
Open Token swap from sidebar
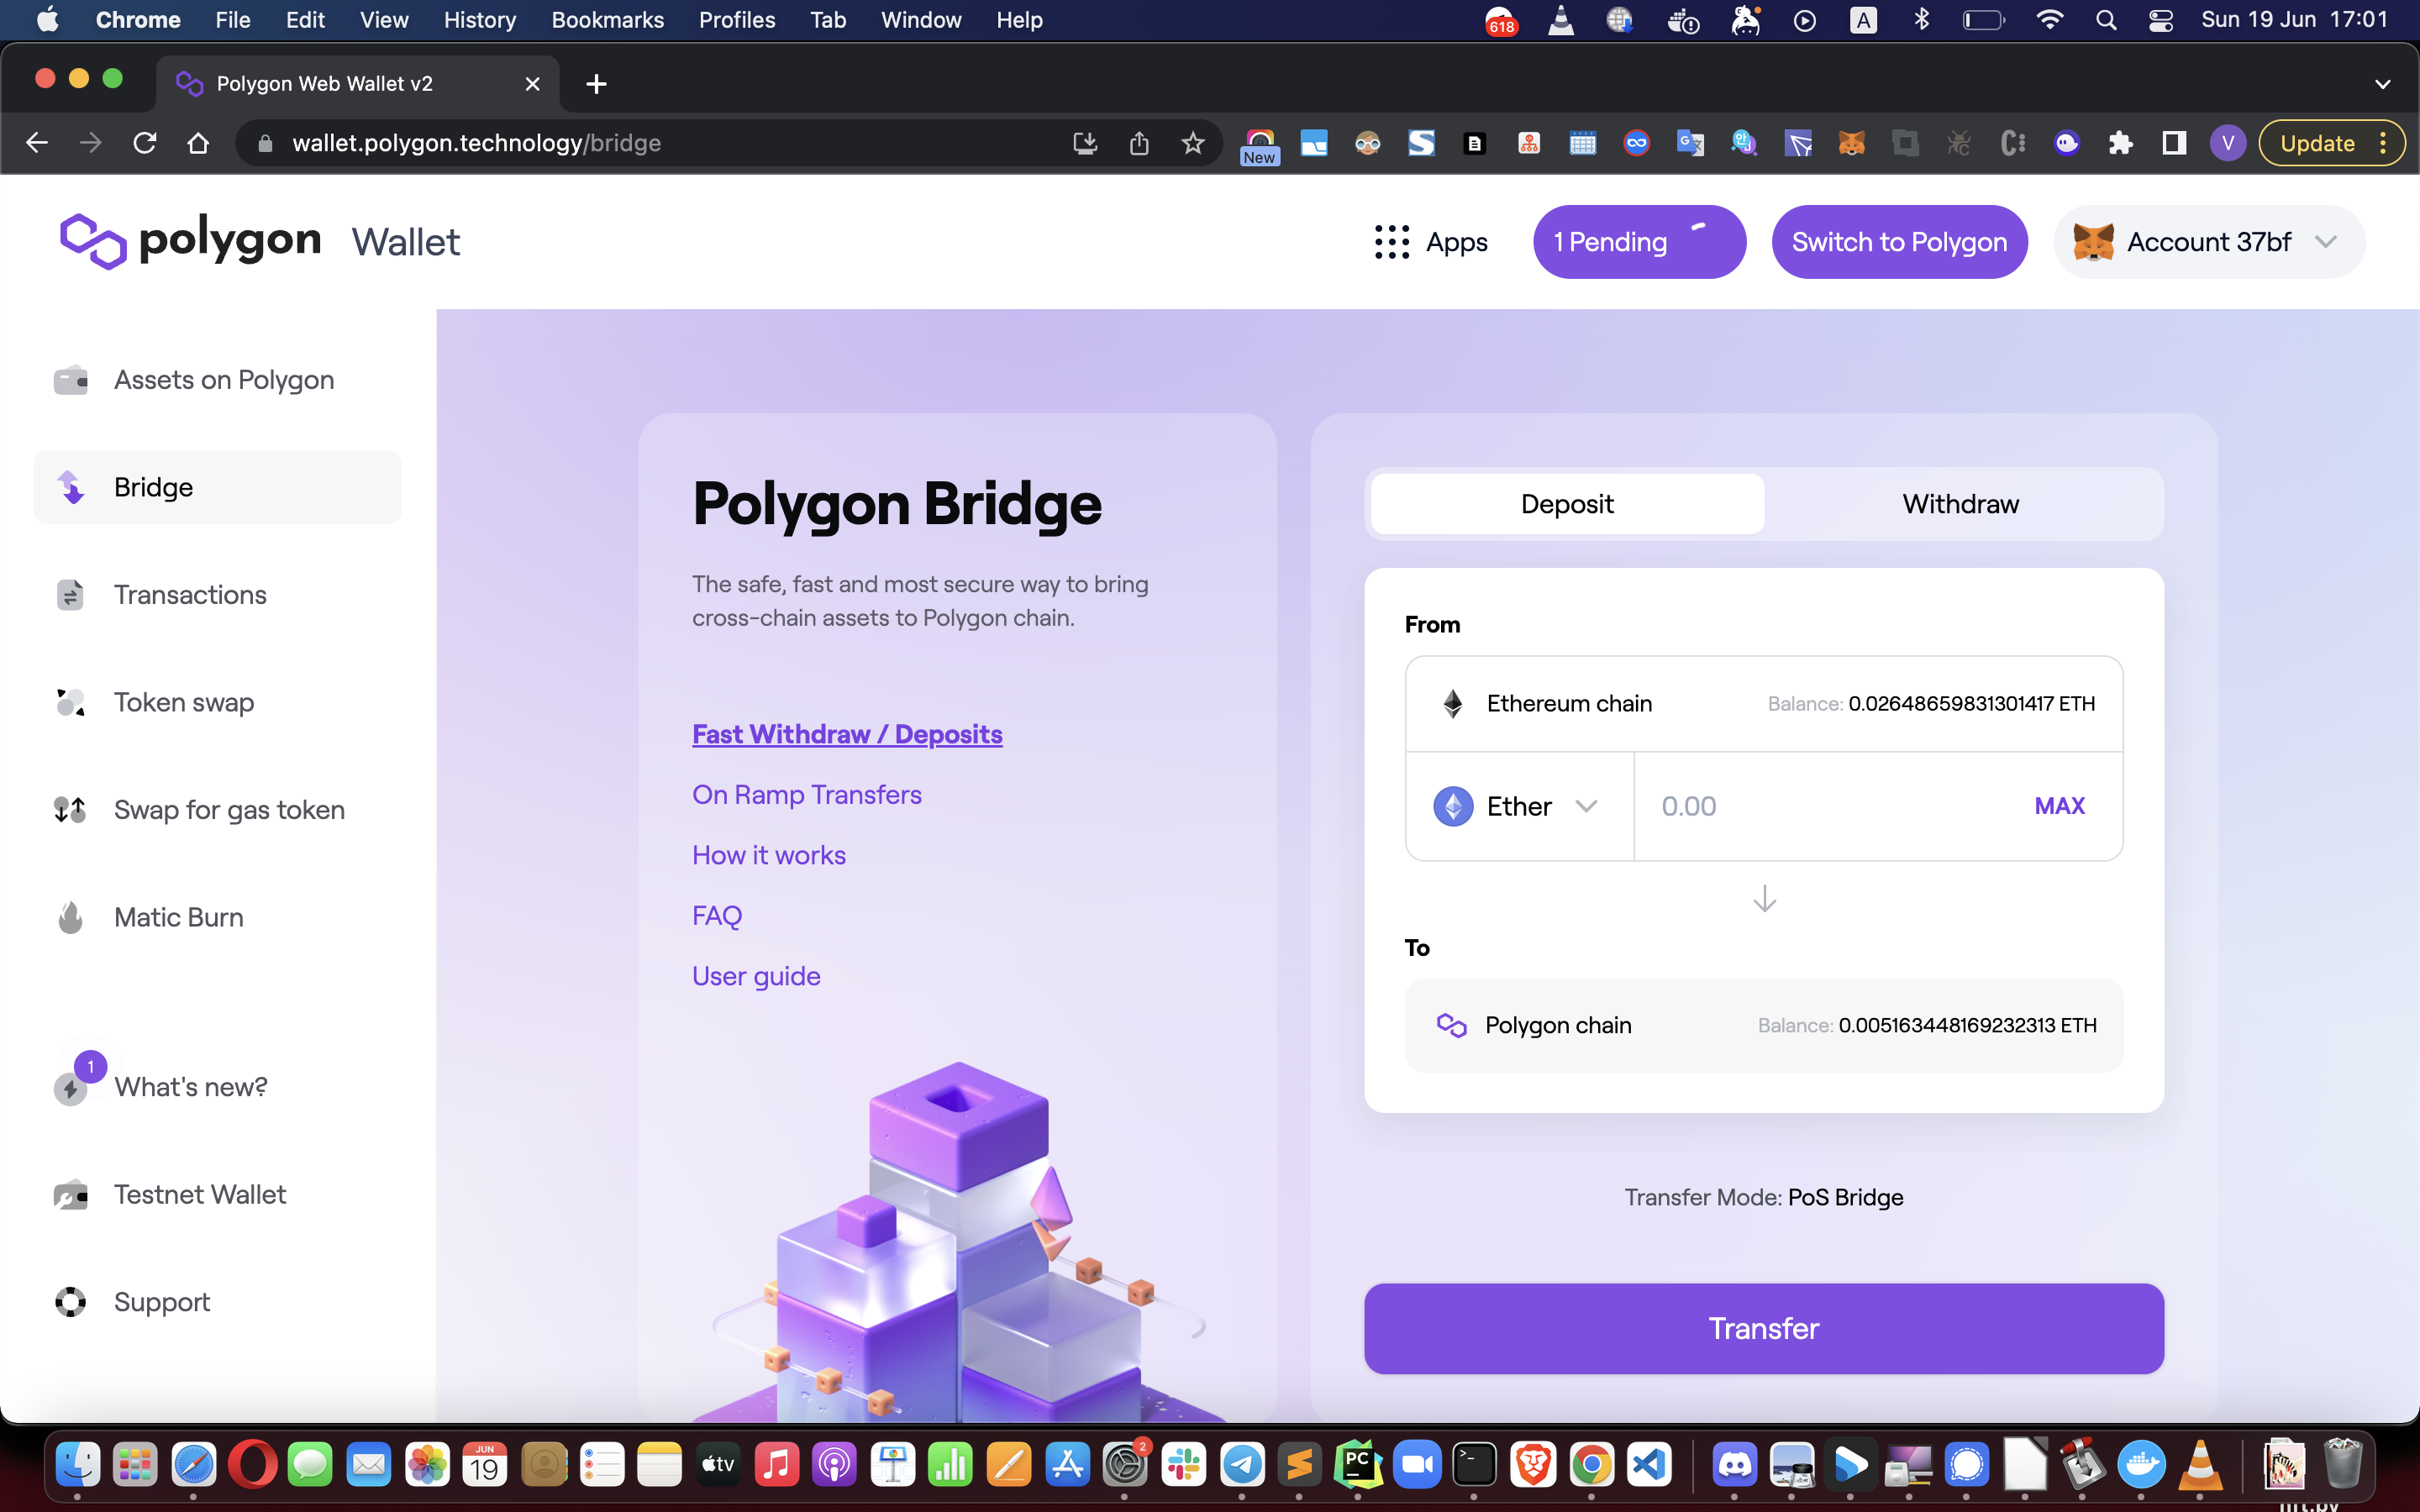tap(183, 702)
